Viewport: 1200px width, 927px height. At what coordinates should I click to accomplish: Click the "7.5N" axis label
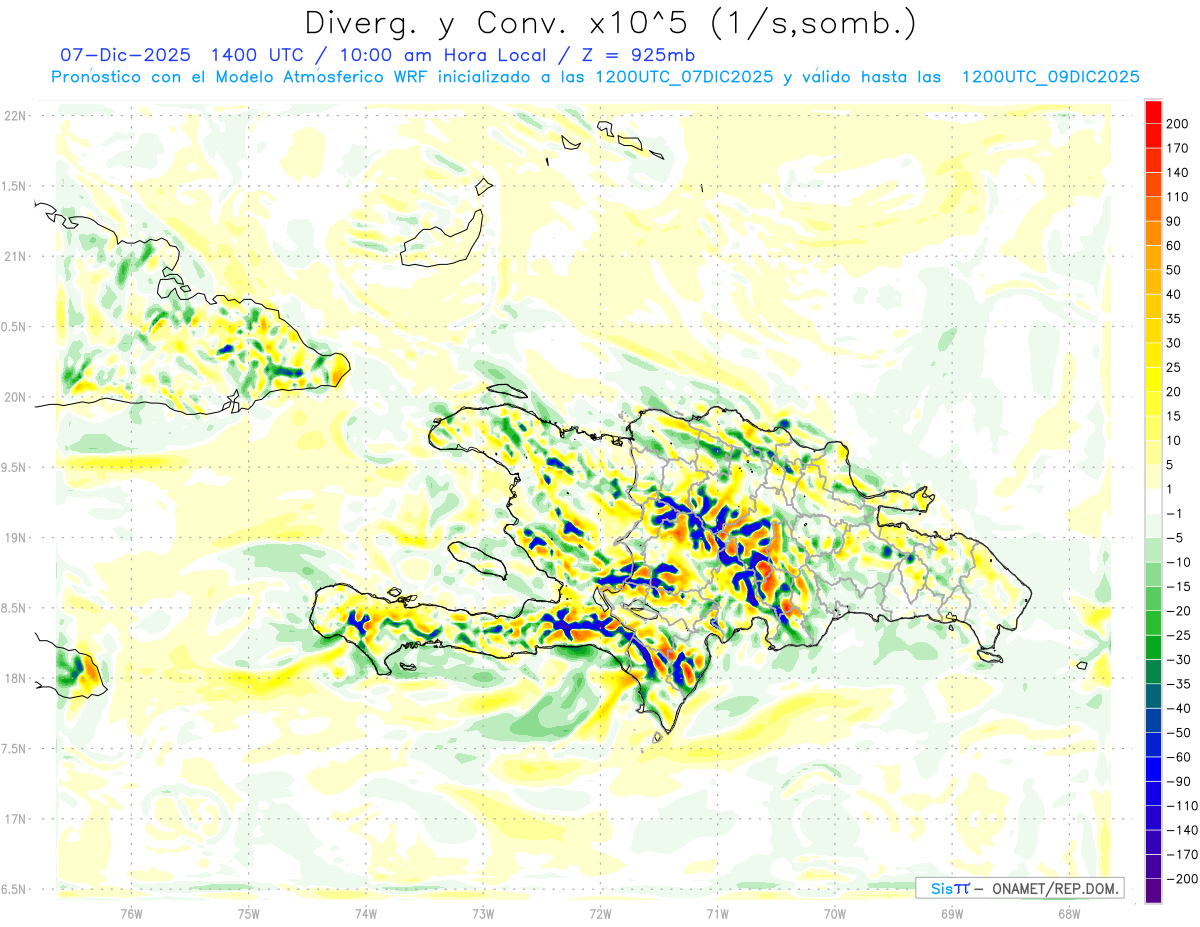tap(15, 749)
